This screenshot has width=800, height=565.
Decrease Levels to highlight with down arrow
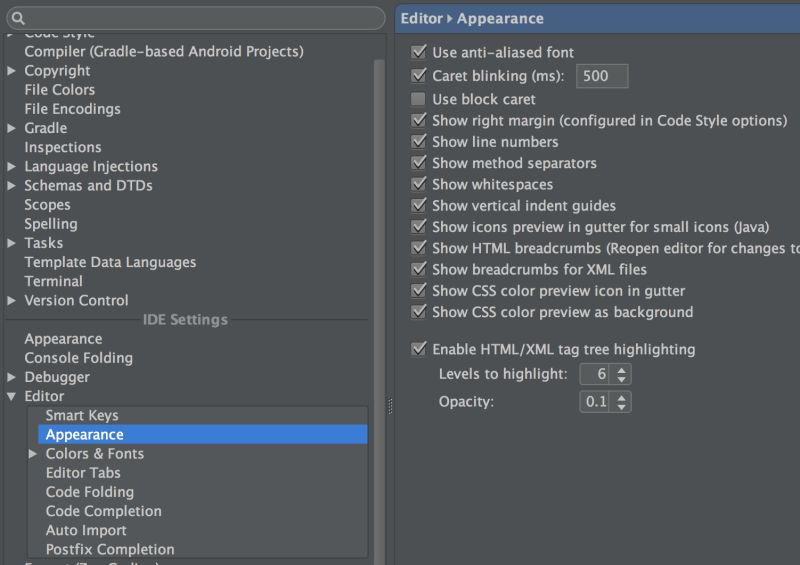(x=621, y=379)
